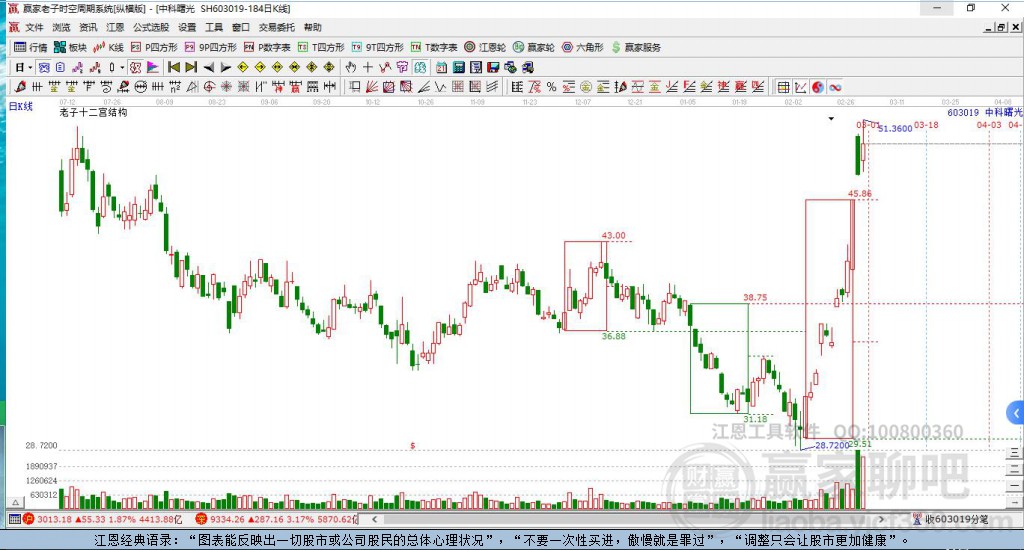This screenshot has width=1024, height=550.
Task: Toggle the highlighted chart-style icon after 日
Action: (x=44, y=67)
